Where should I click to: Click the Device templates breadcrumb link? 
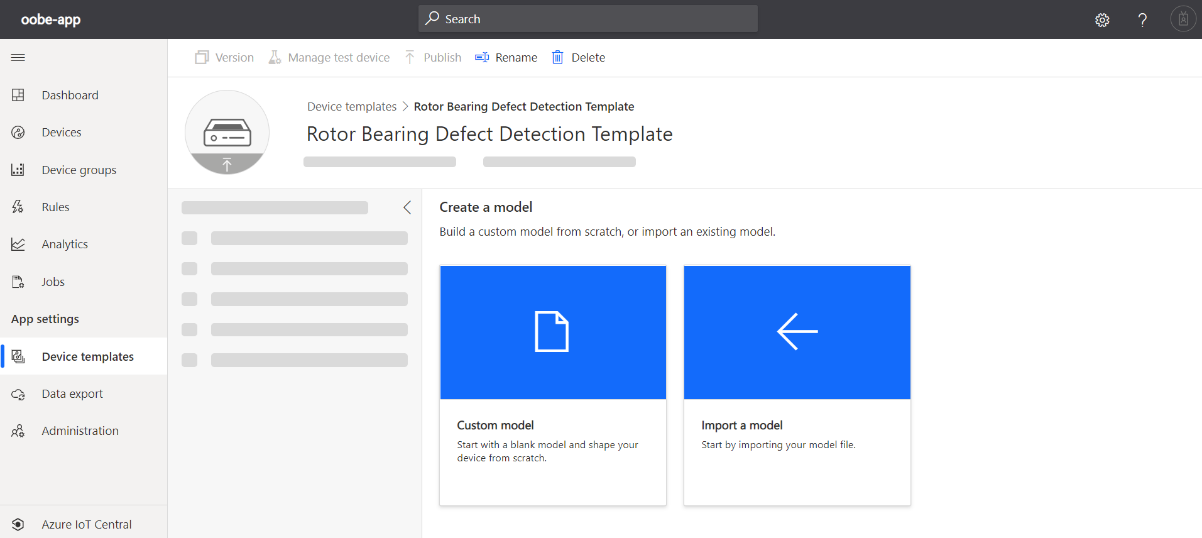[x=352, y=106]
